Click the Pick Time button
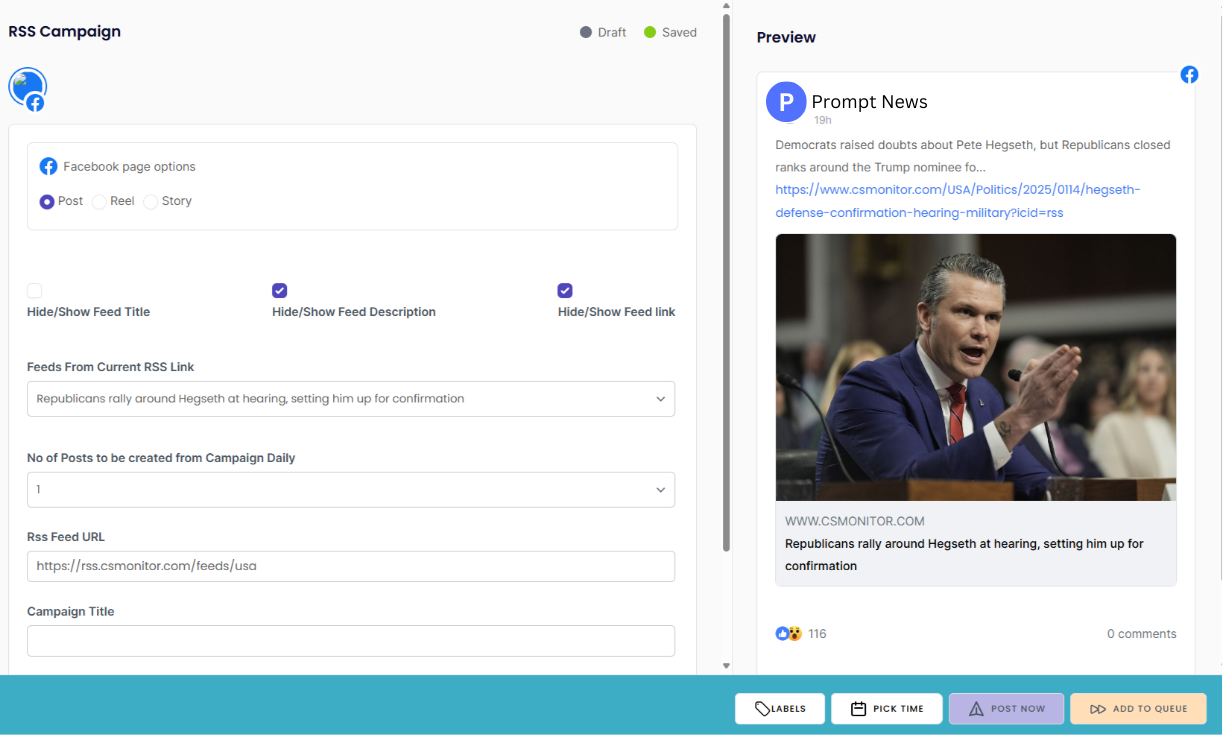Image resolution: width=1223 pixels, height=735 pixels. pos(887,709)
